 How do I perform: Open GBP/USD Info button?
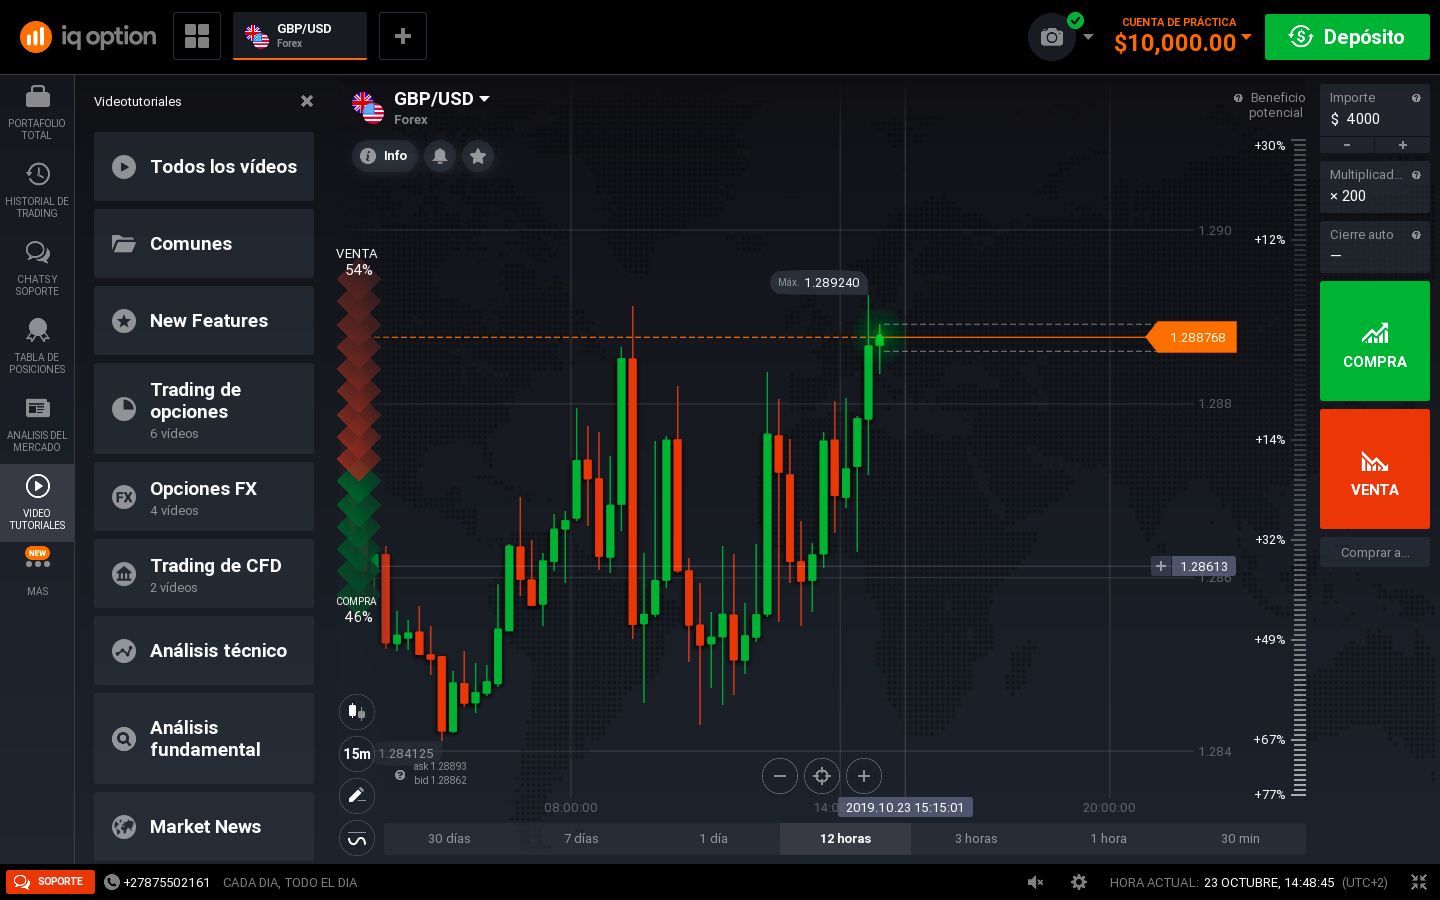click(x=385, y=156)
